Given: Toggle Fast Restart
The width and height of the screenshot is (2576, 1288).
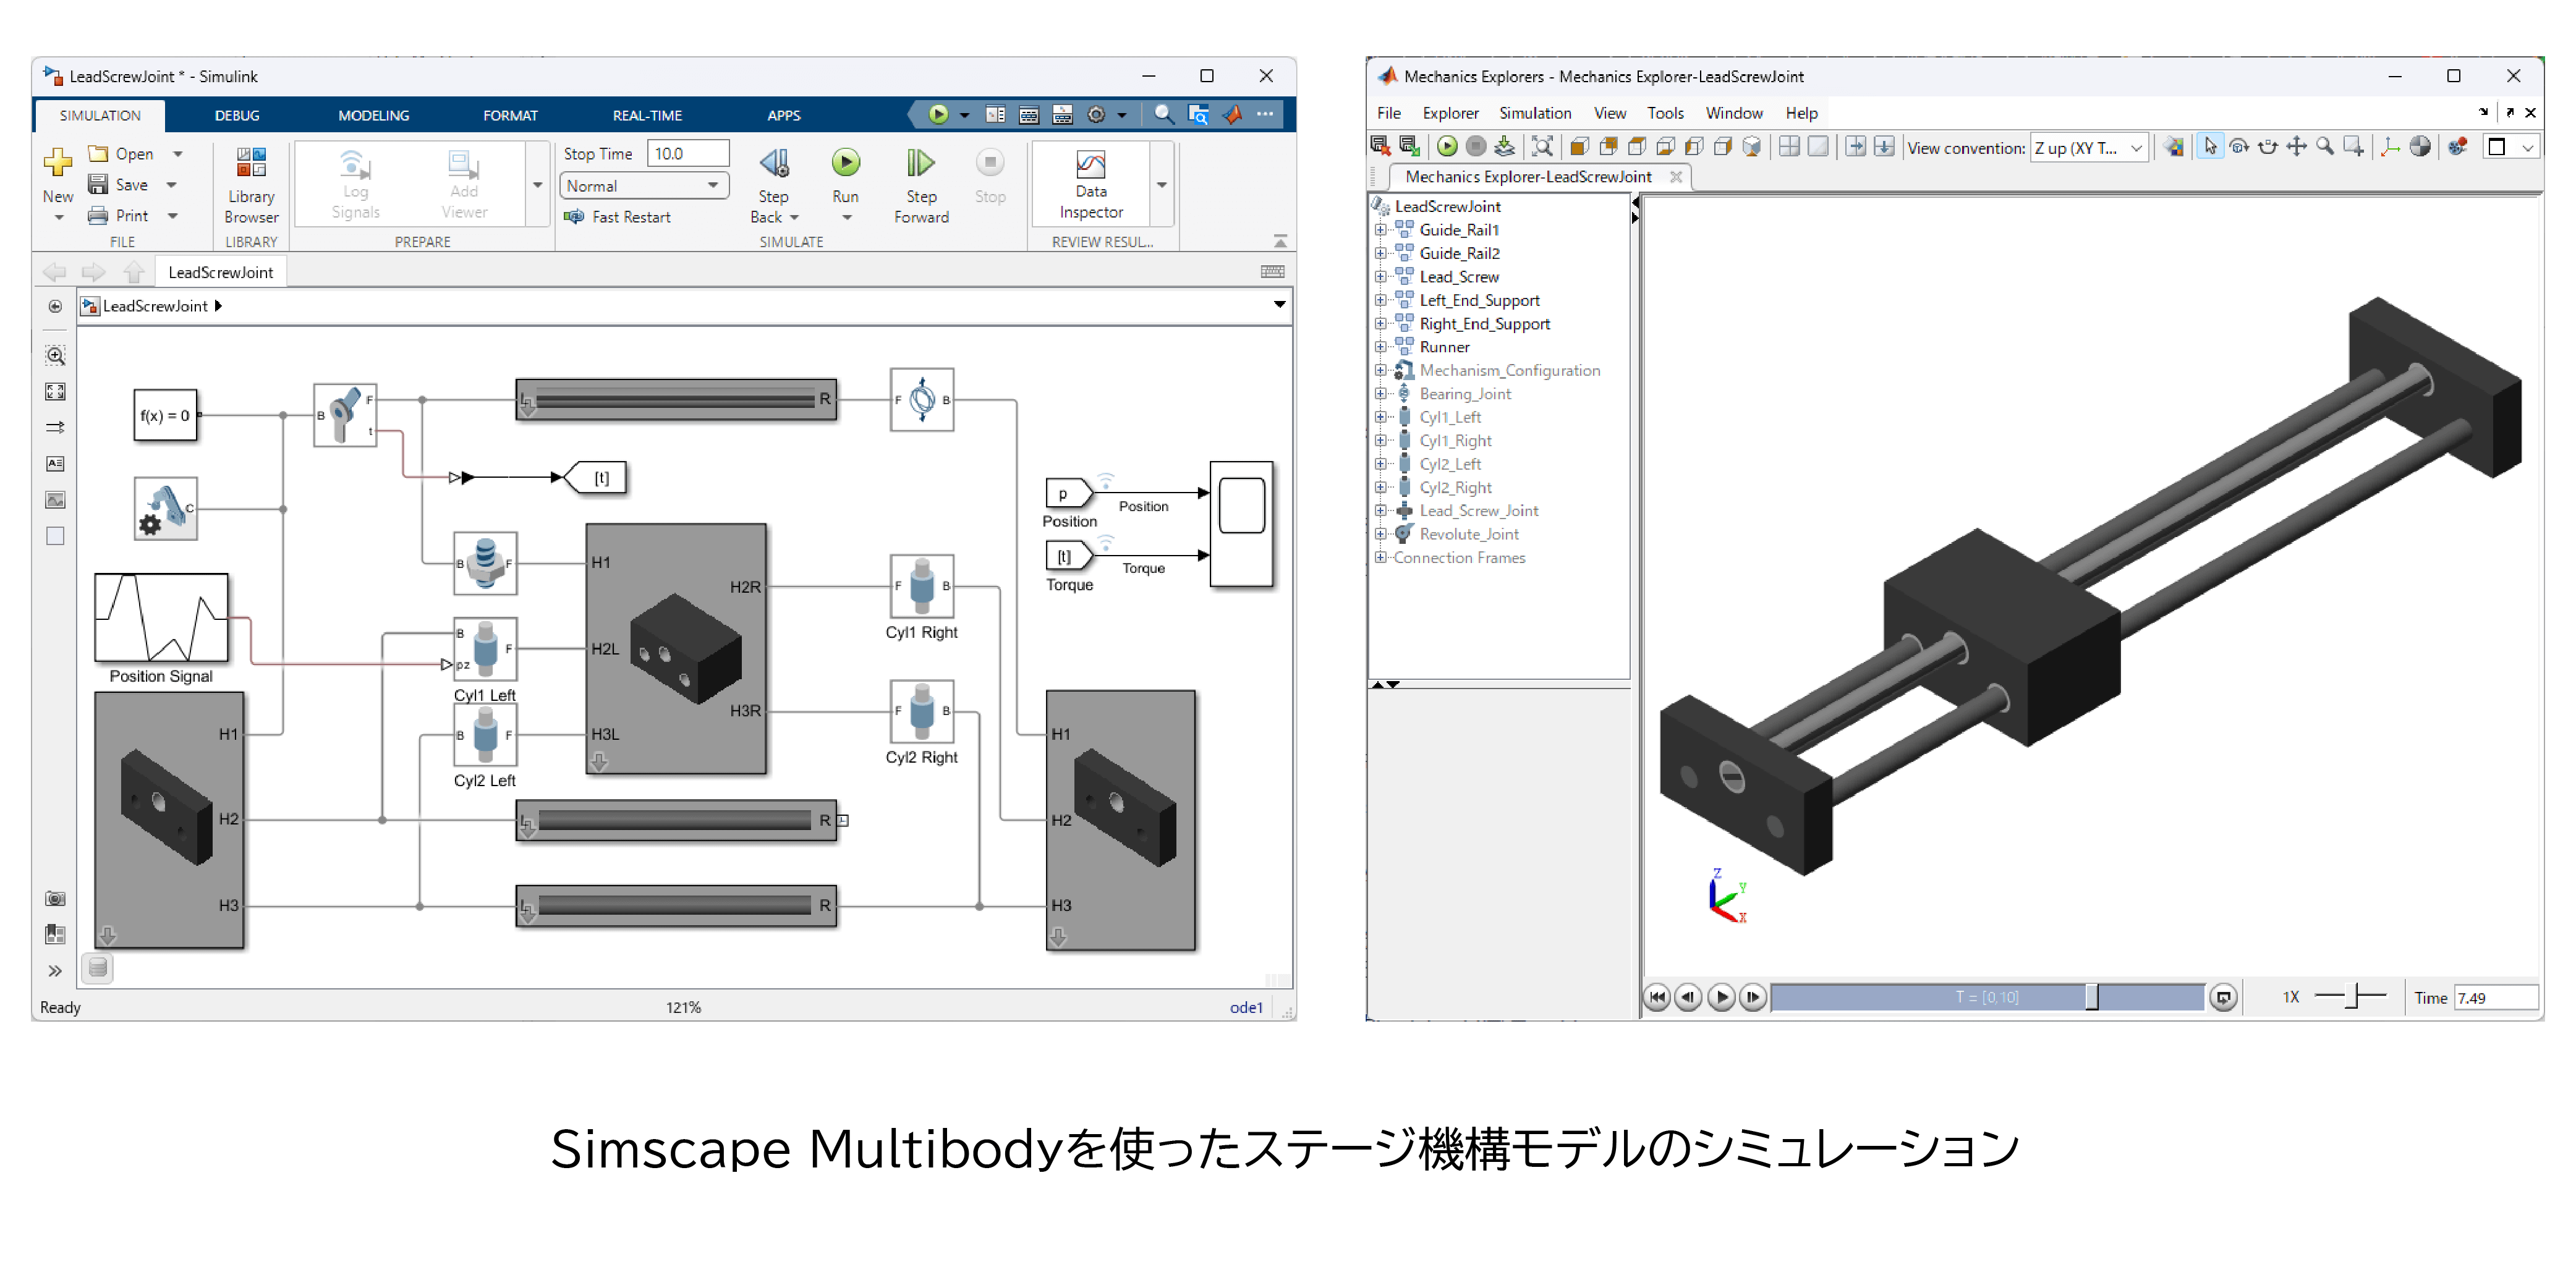Looking at the screenshot, I should point(617,217).
